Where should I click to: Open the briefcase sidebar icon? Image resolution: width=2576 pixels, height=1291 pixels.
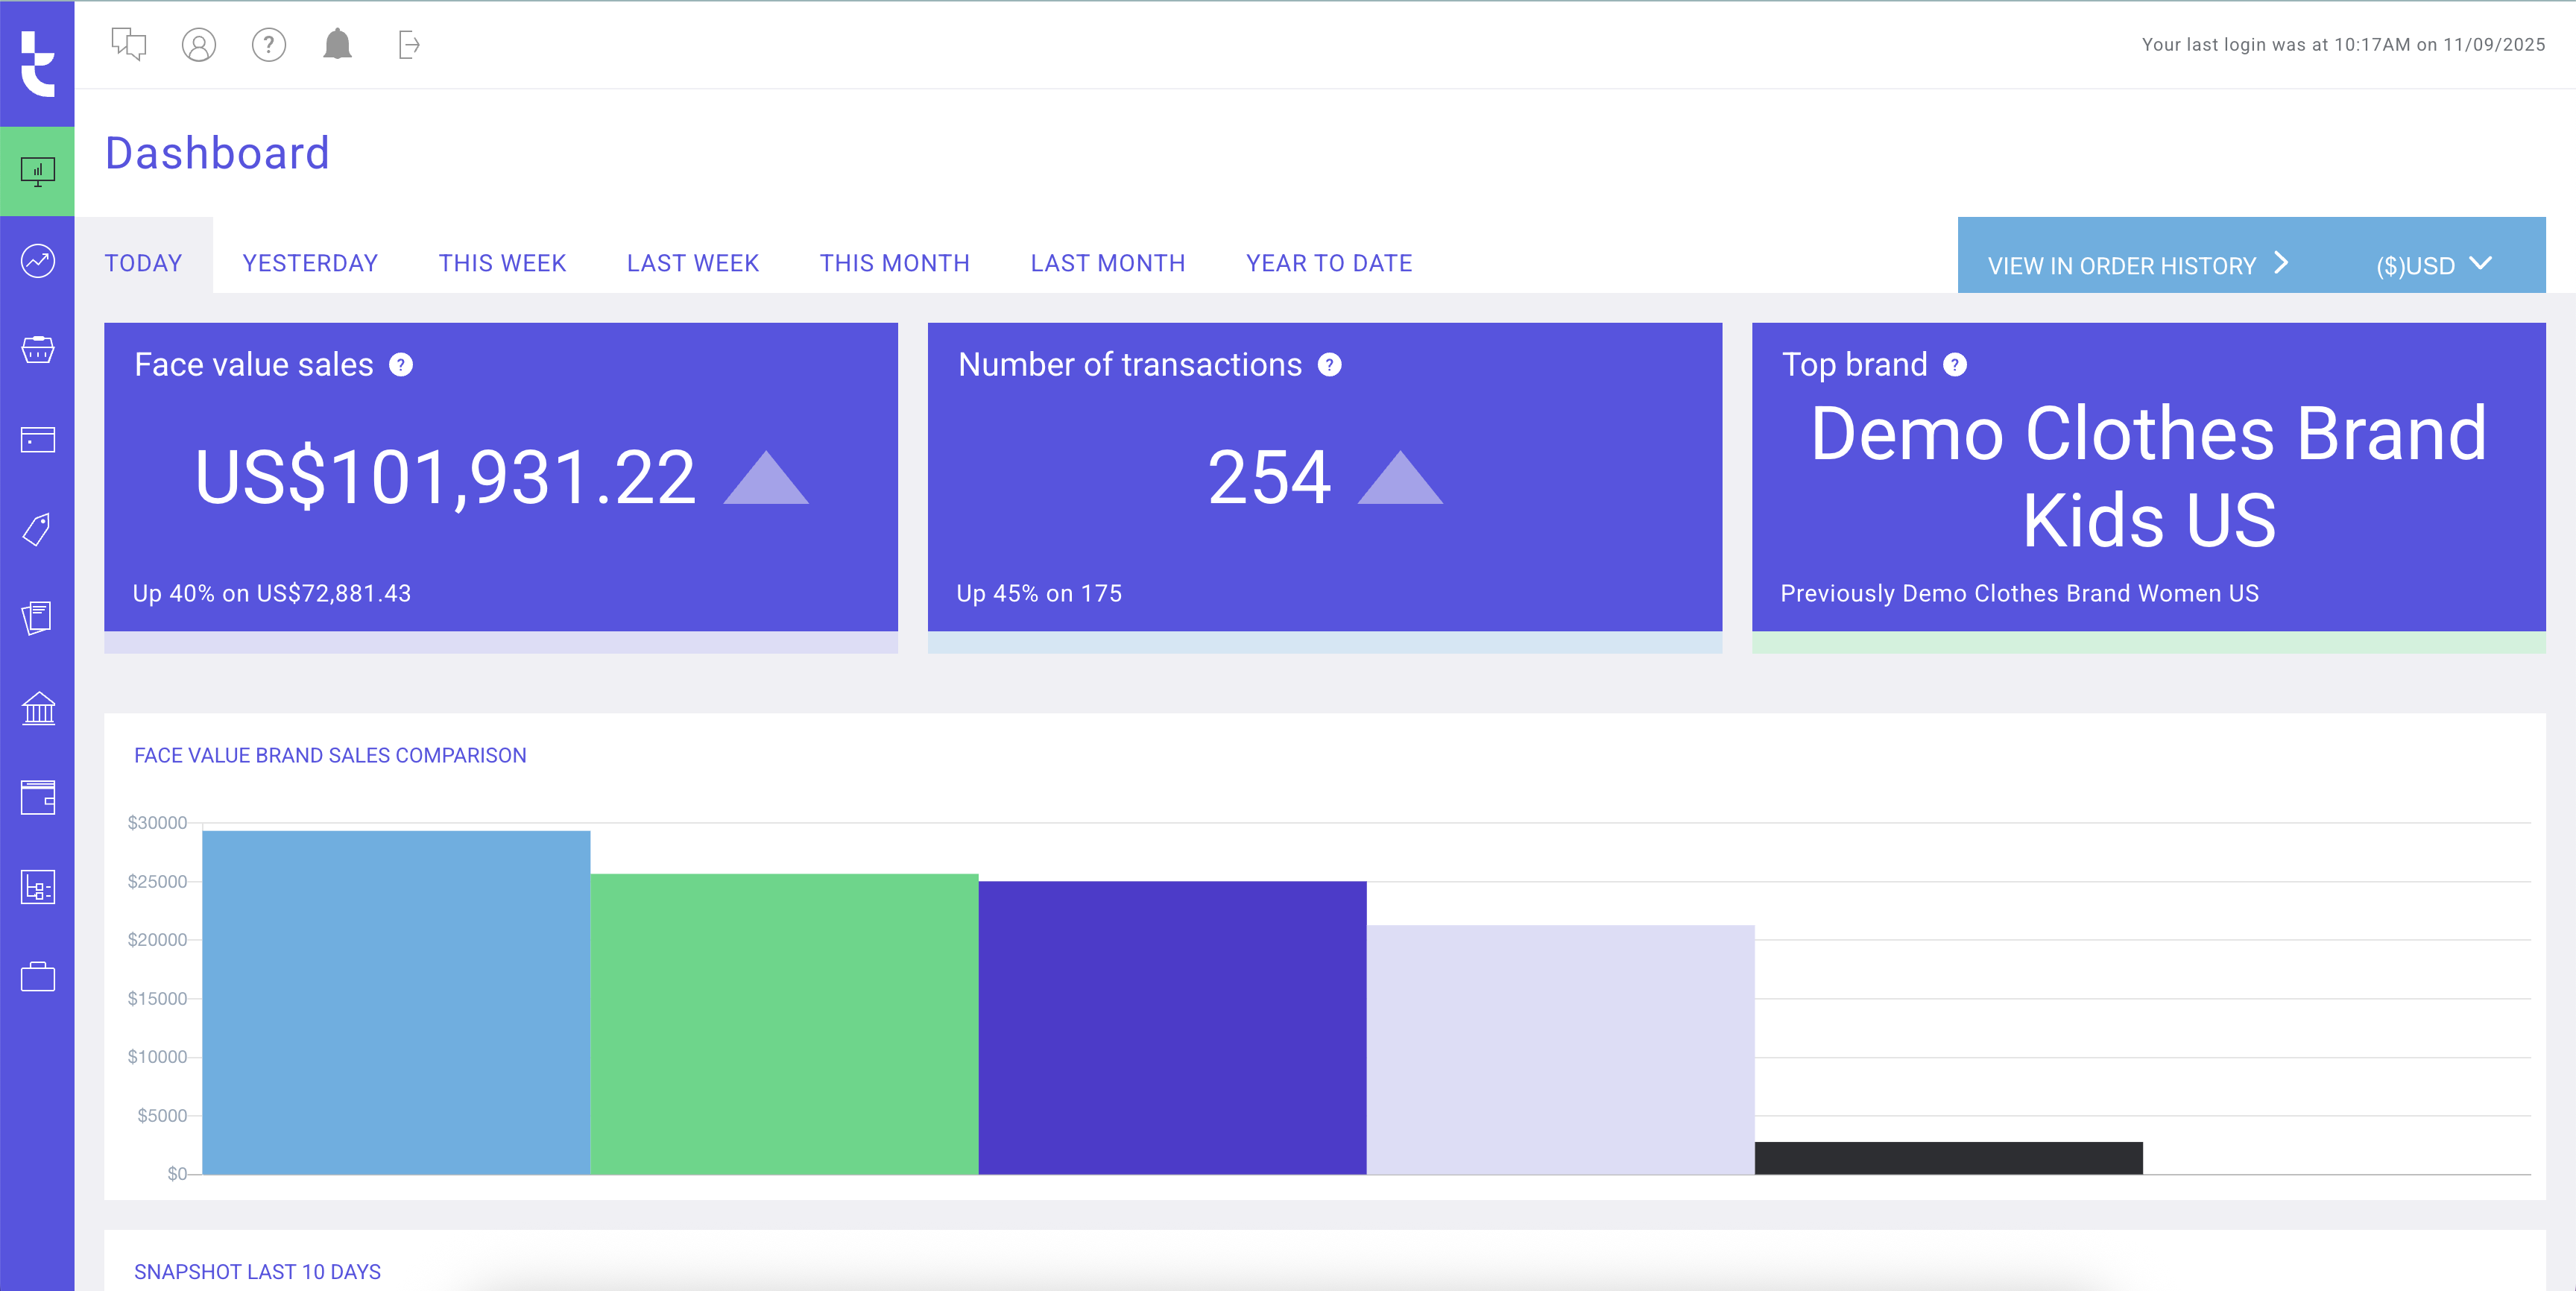tap(38, 976)
